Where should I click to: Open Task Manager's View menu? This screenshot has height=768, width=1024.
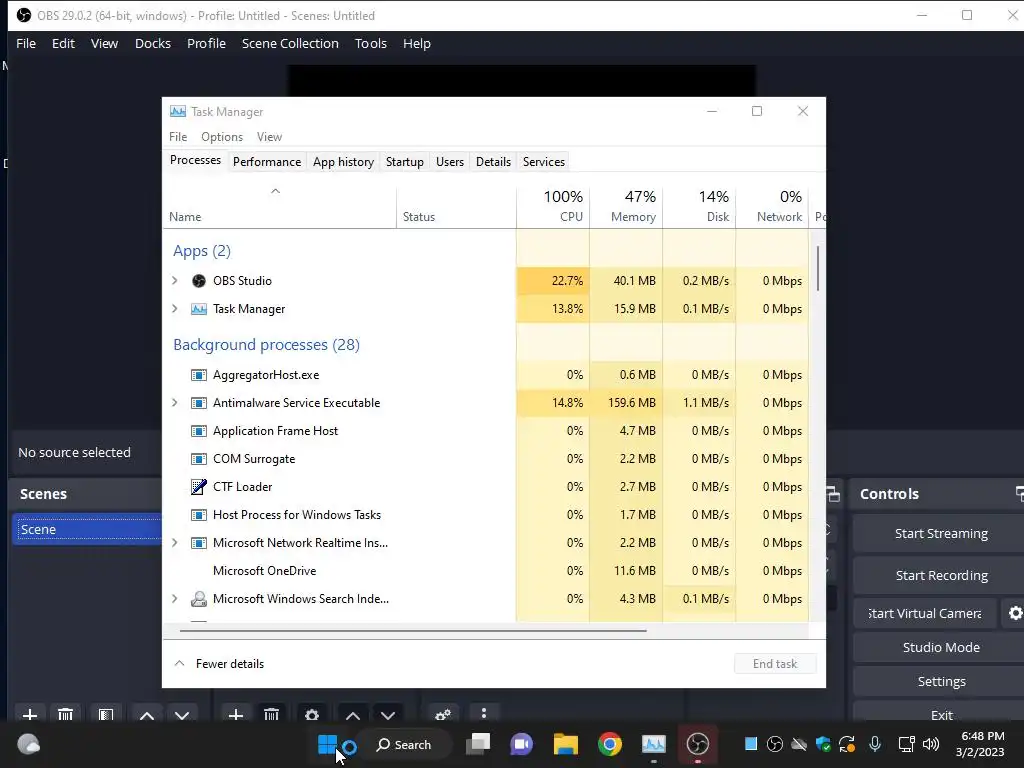[x=269, y=136]
